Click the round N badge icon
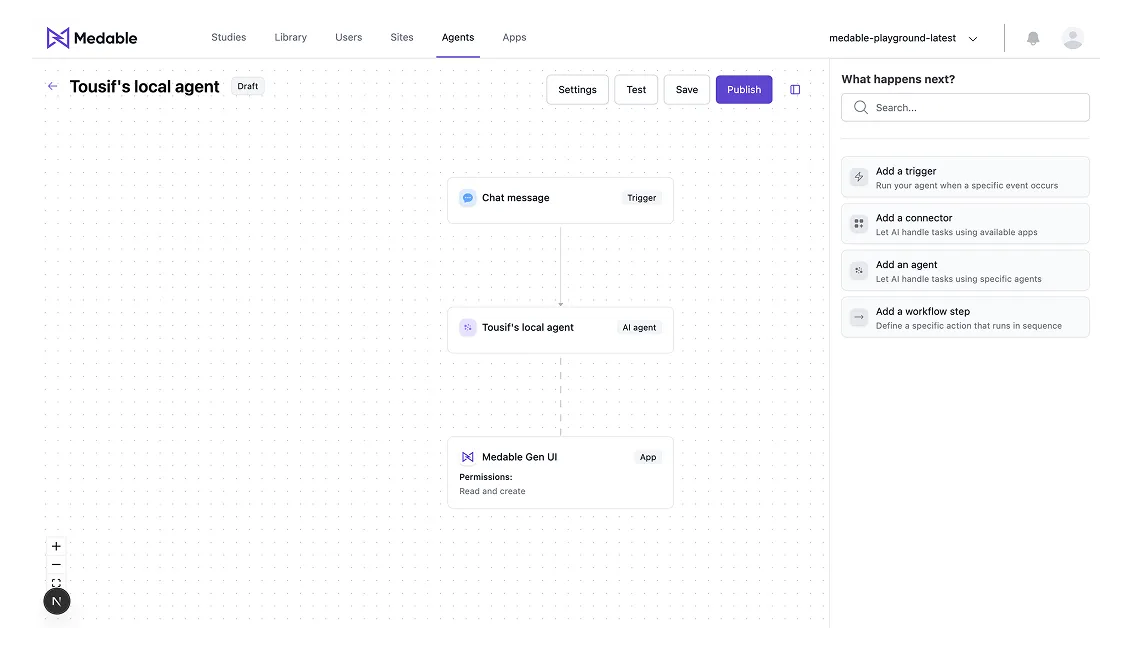The height and width of the screenshot is (645, 1131). 56,601
